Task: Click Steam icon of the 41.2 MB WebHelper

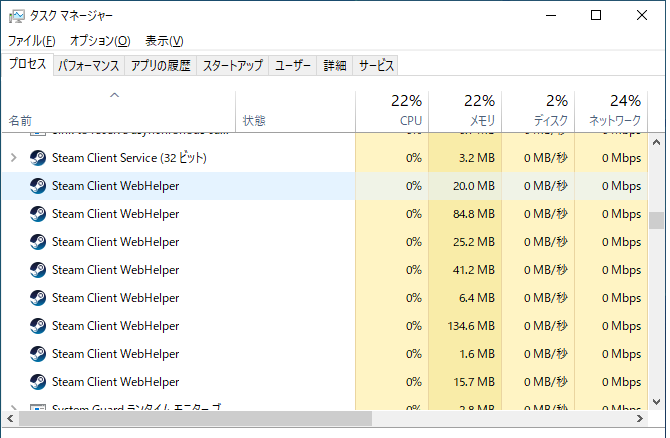Action: (x=38, y=270)
